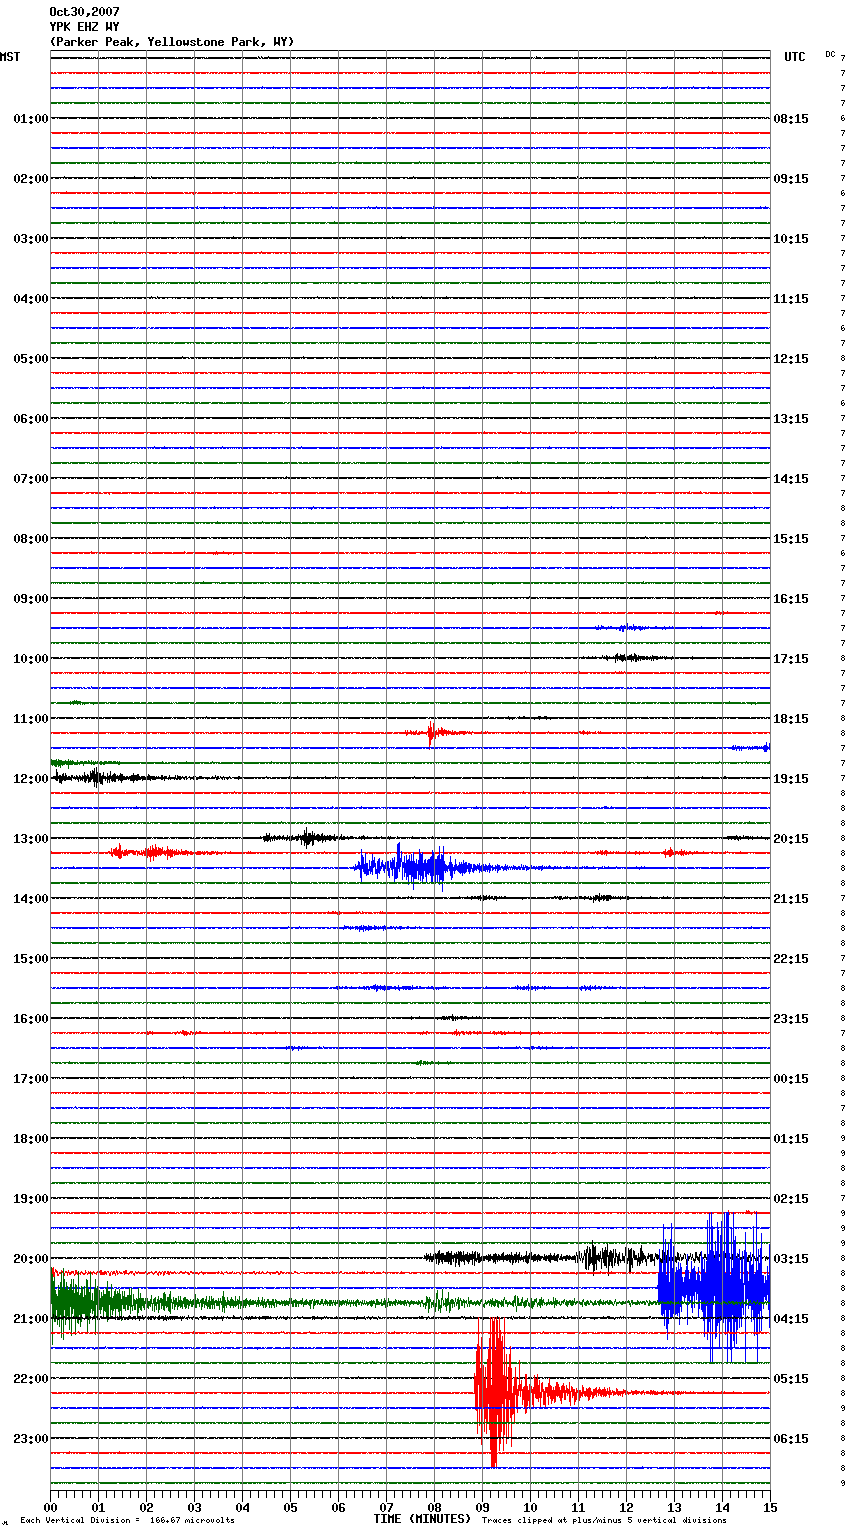This screenshot has width=850, height=1534.
Task: Click the small red spike in the 11:15 trace
Action: pos(431,733)
